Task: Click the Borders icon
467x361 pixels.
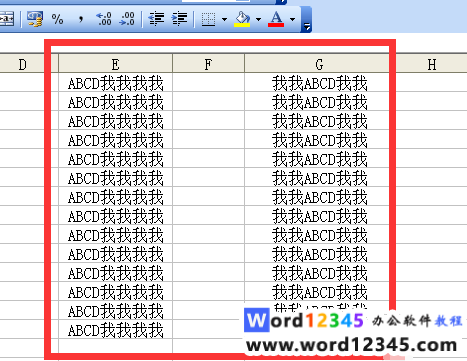Action: pos(209,19)
